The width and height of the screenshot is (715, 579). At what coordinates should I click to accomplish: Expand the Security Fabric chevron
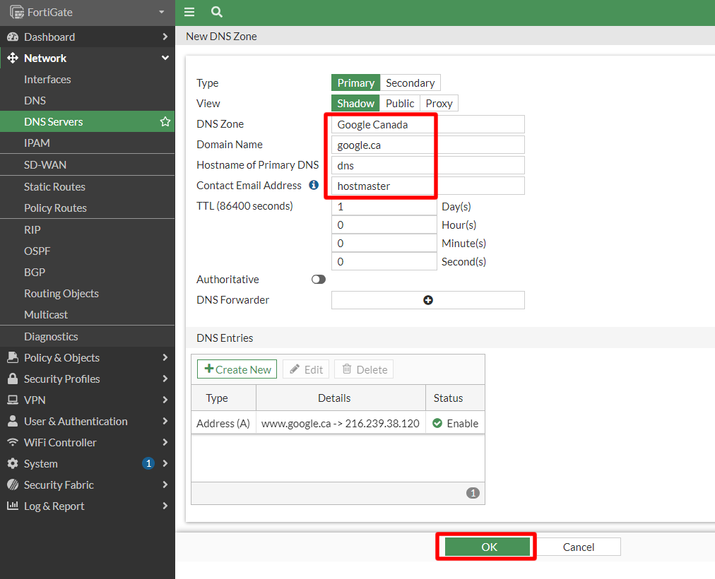pyautogui.click(x=165, y=485)
